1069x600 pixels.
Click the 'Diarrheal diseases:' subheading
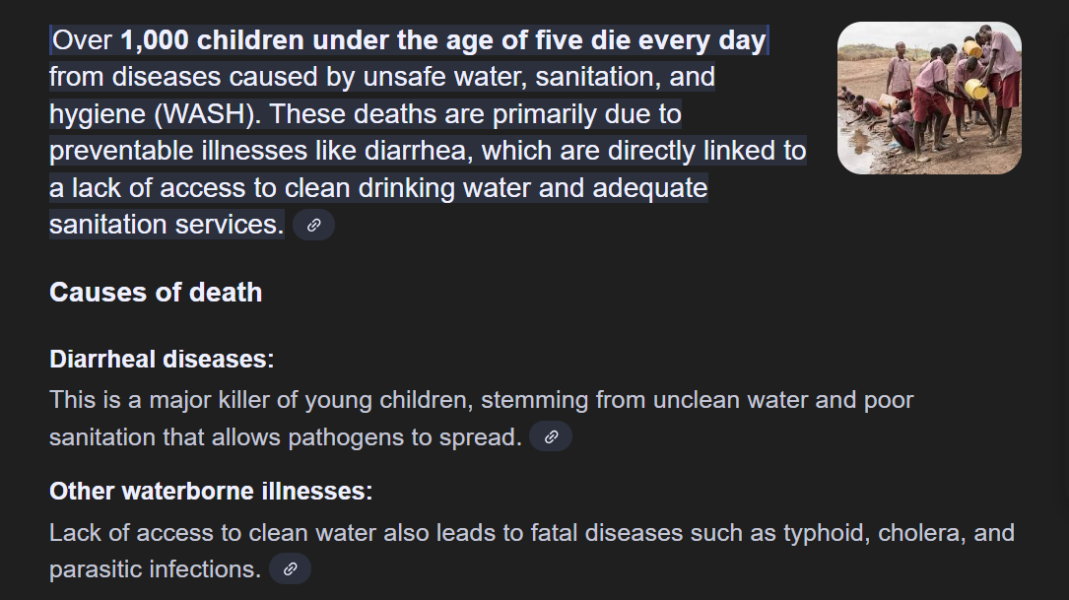(162, 359)
